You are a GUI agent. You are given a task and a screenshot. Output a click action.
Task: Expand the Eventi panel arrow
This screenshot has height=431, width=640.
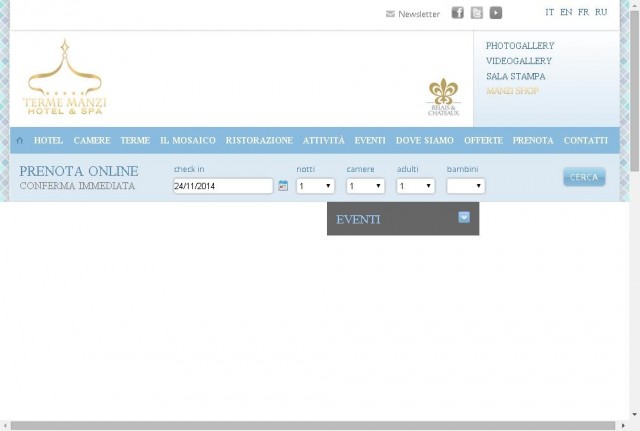(464, 217)
